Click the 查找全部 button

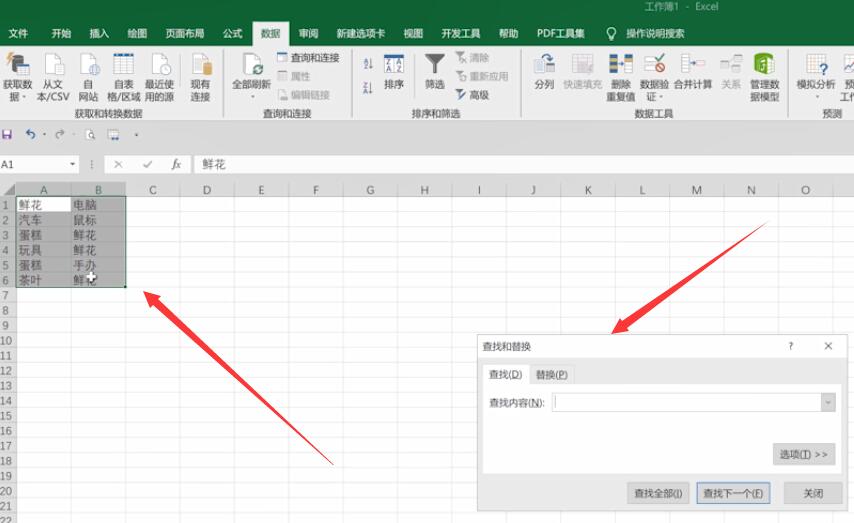point(658,493)
